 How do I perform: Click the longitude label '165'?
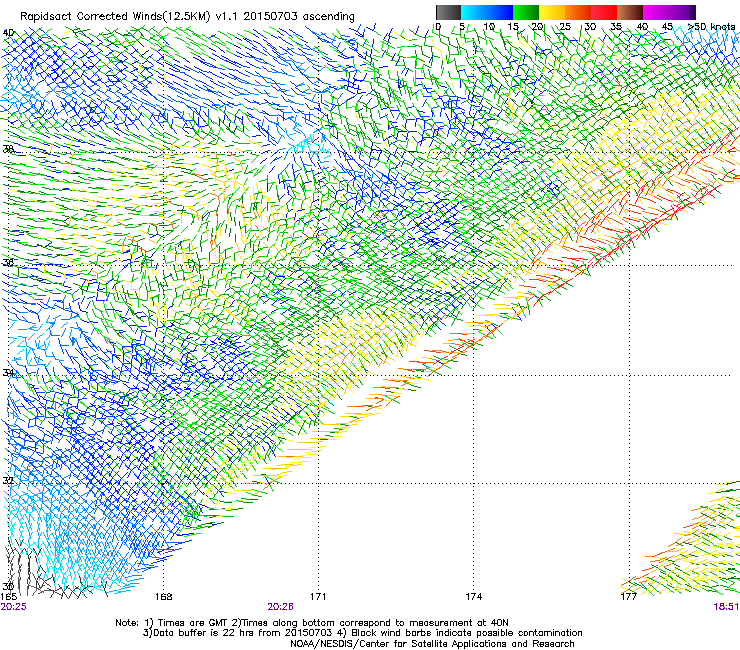pyautogui.click(x=8, y=597)
